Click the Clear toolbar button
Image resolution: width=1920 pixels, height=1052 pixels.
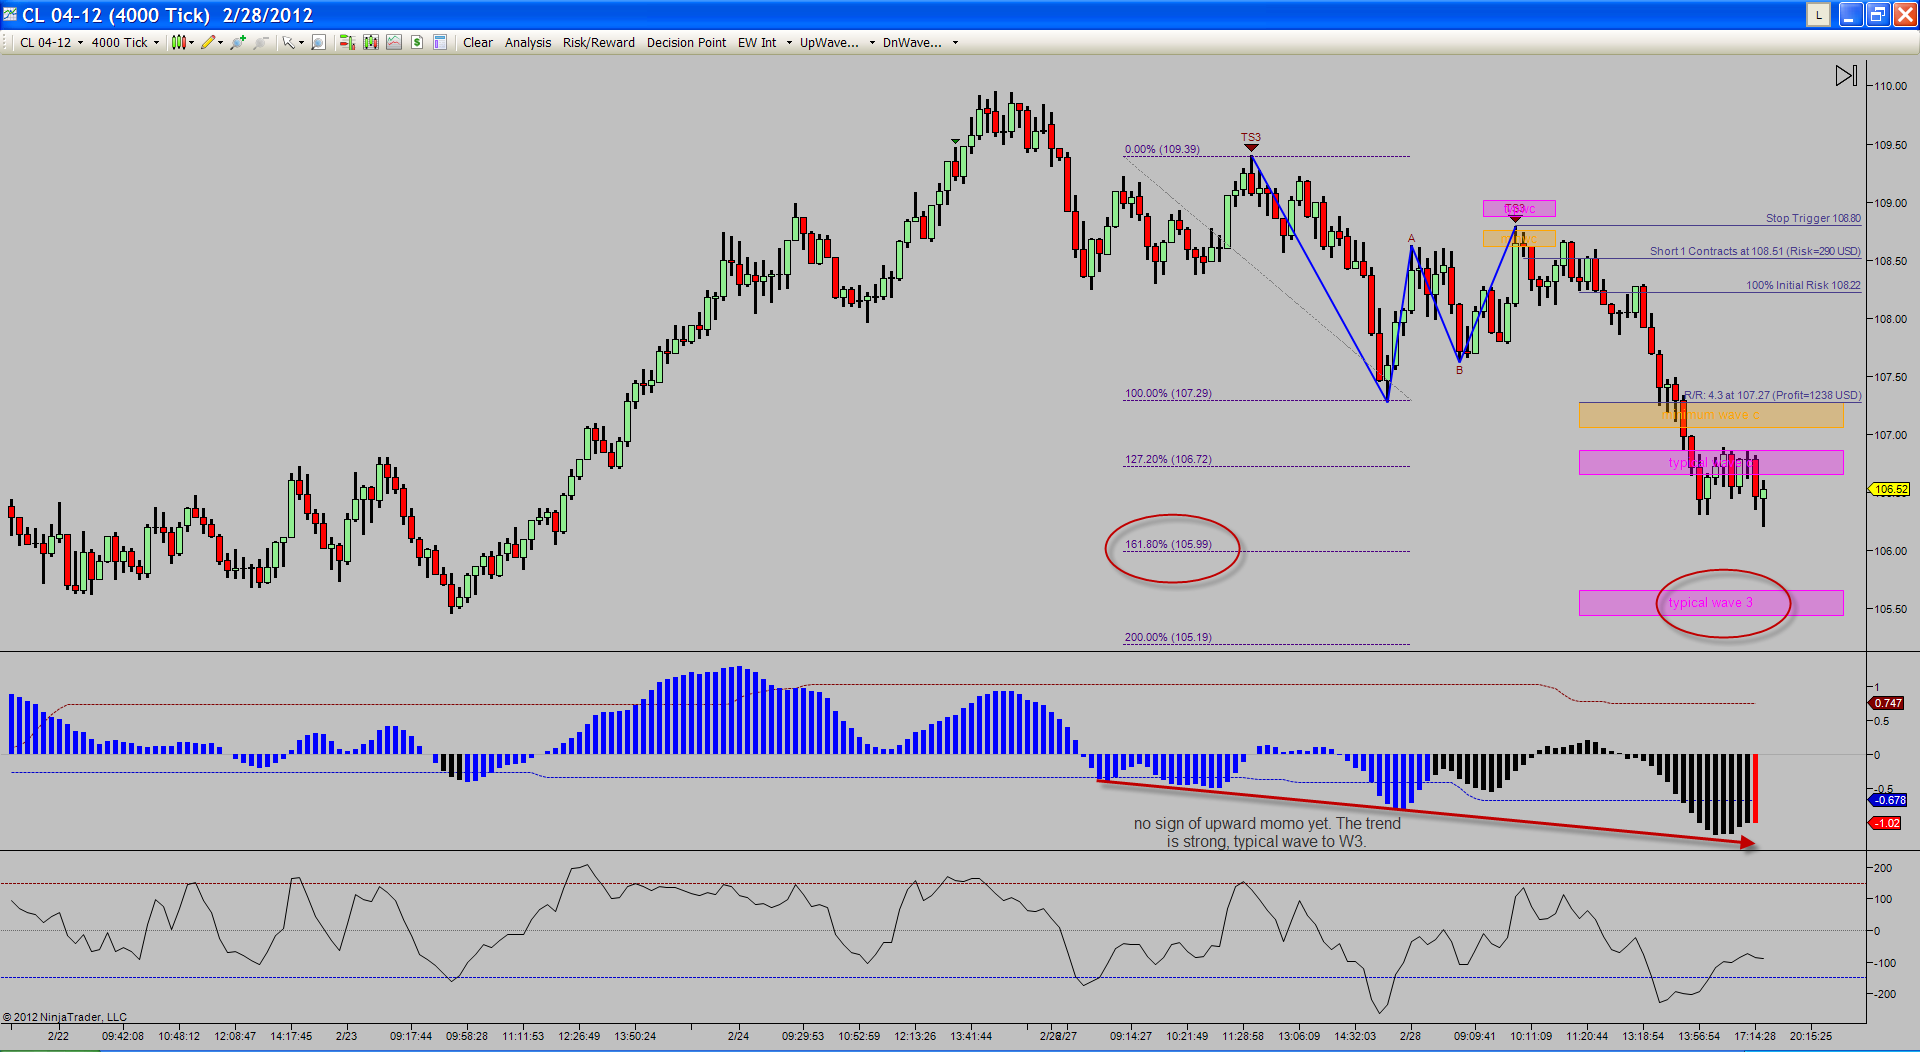coord(478,43)
